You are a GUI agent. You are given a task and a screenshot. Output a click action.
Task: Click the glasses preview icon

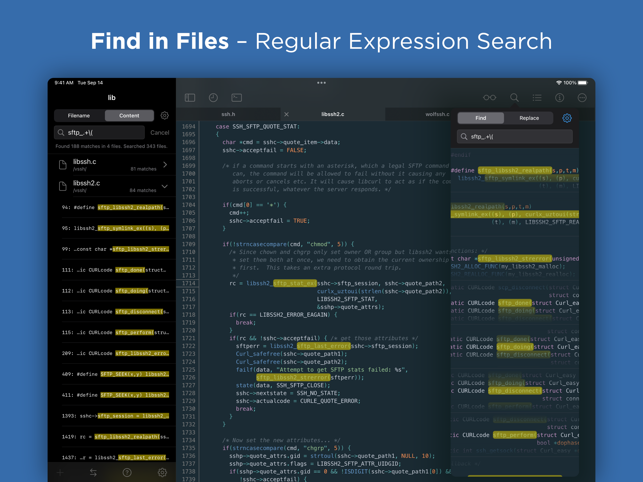pos(490,98)
